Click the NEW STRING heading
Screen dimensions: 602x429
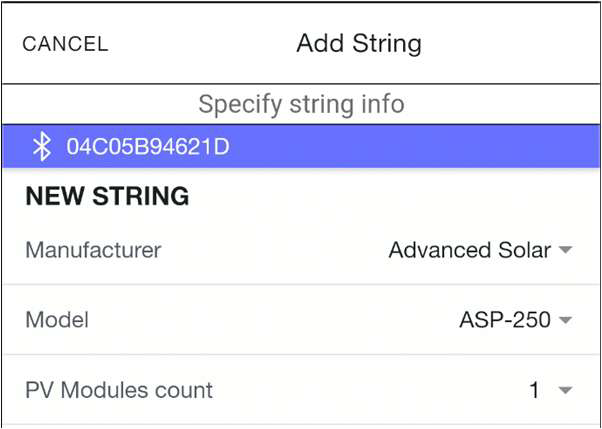107,196
